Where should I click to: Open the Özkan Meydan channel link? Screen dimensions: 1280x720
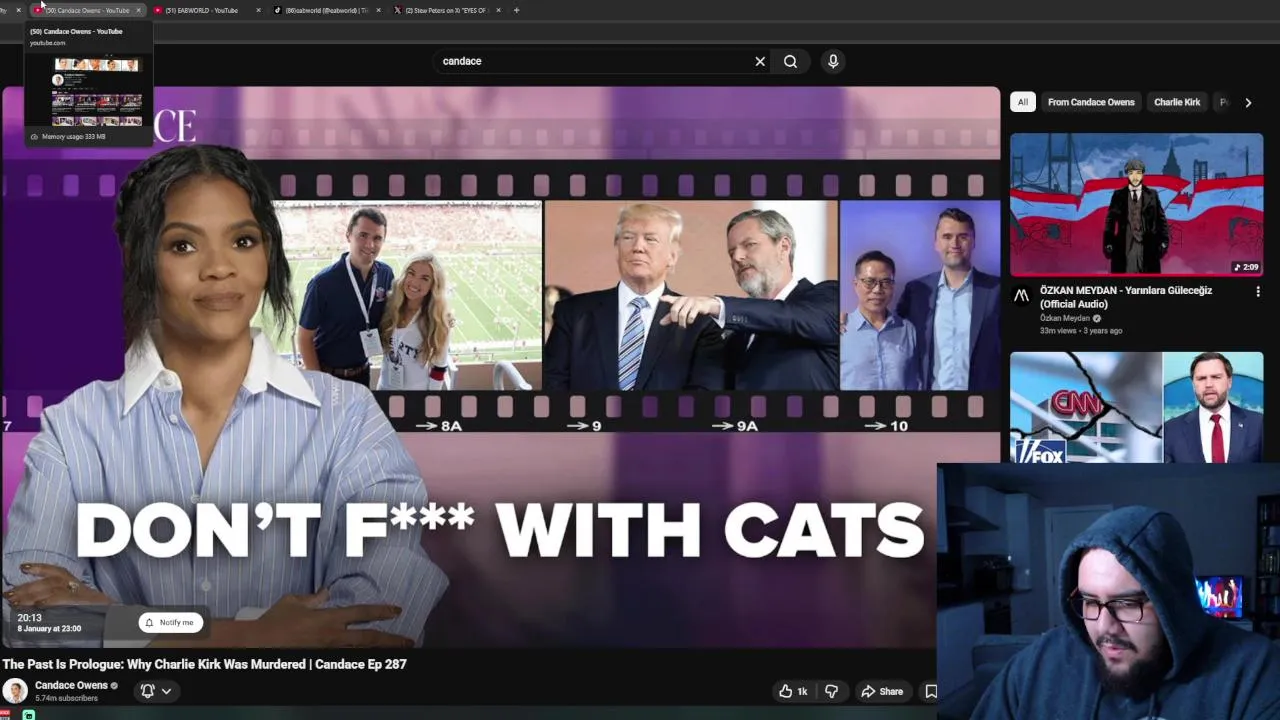click(x=1065, y=318)
